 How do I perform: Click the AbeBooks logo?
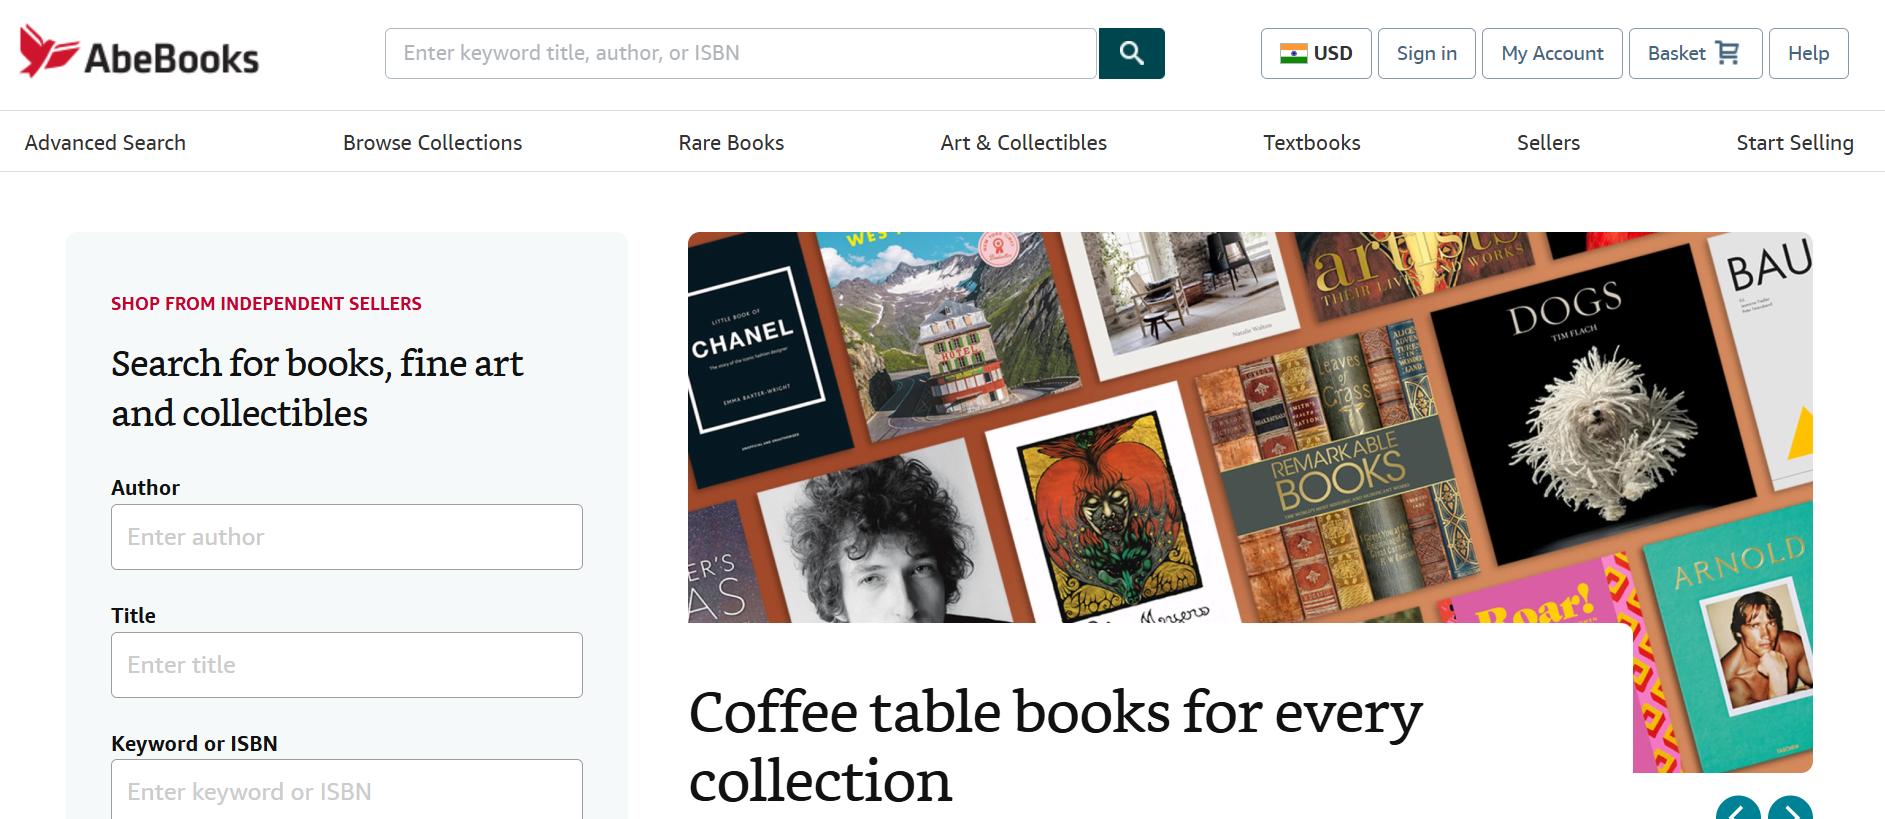tap(139, 53)
